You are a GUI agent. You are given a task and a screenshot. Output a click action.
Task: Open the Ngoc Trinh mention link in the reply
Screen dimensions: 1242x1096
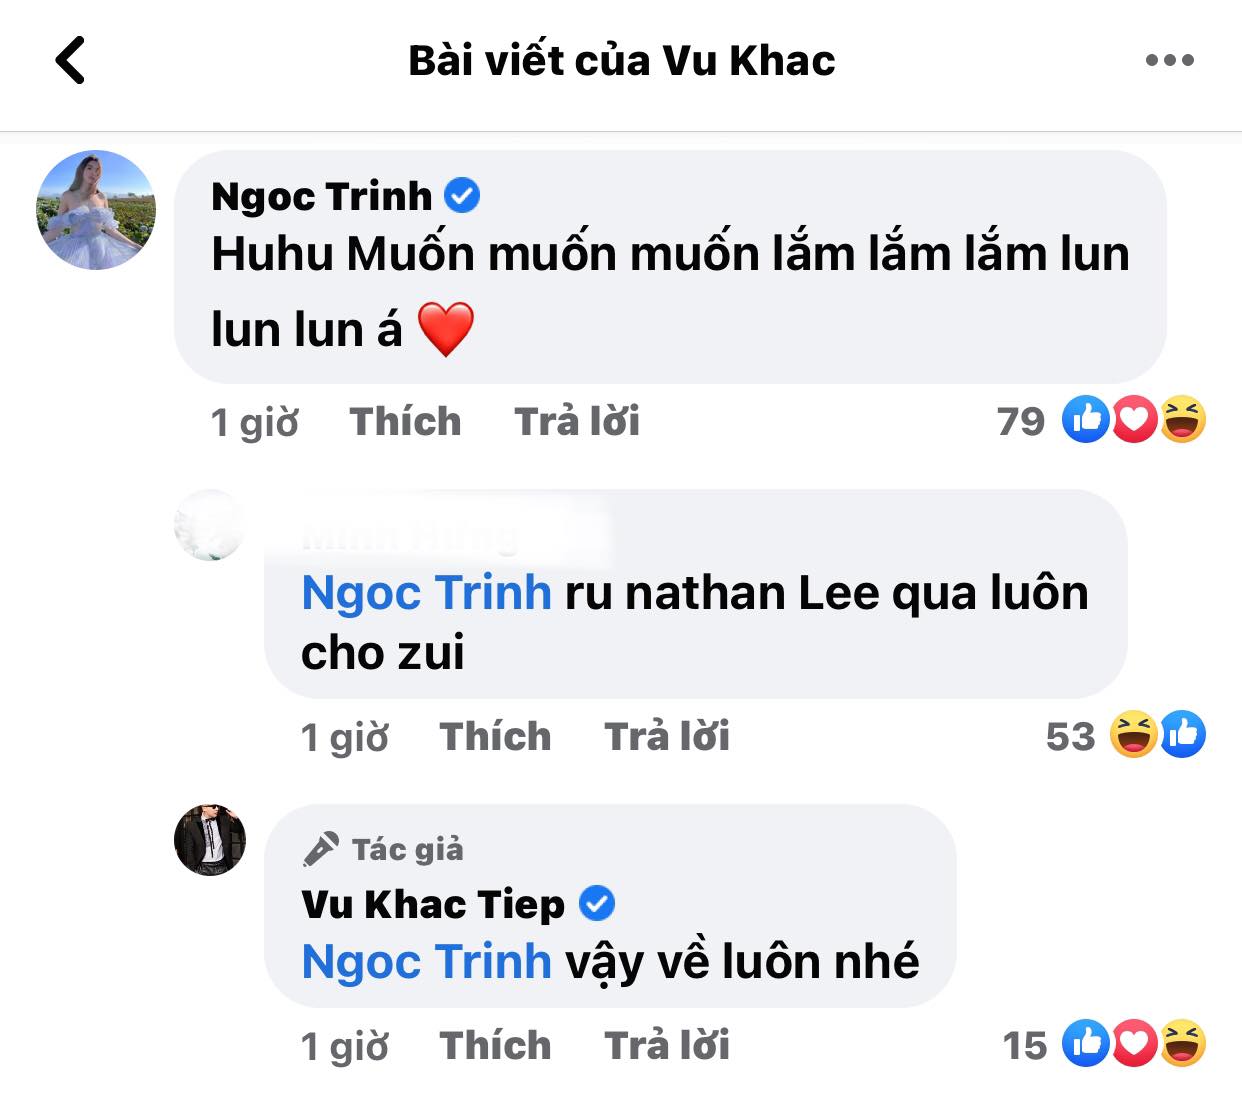tap(426, 592)
